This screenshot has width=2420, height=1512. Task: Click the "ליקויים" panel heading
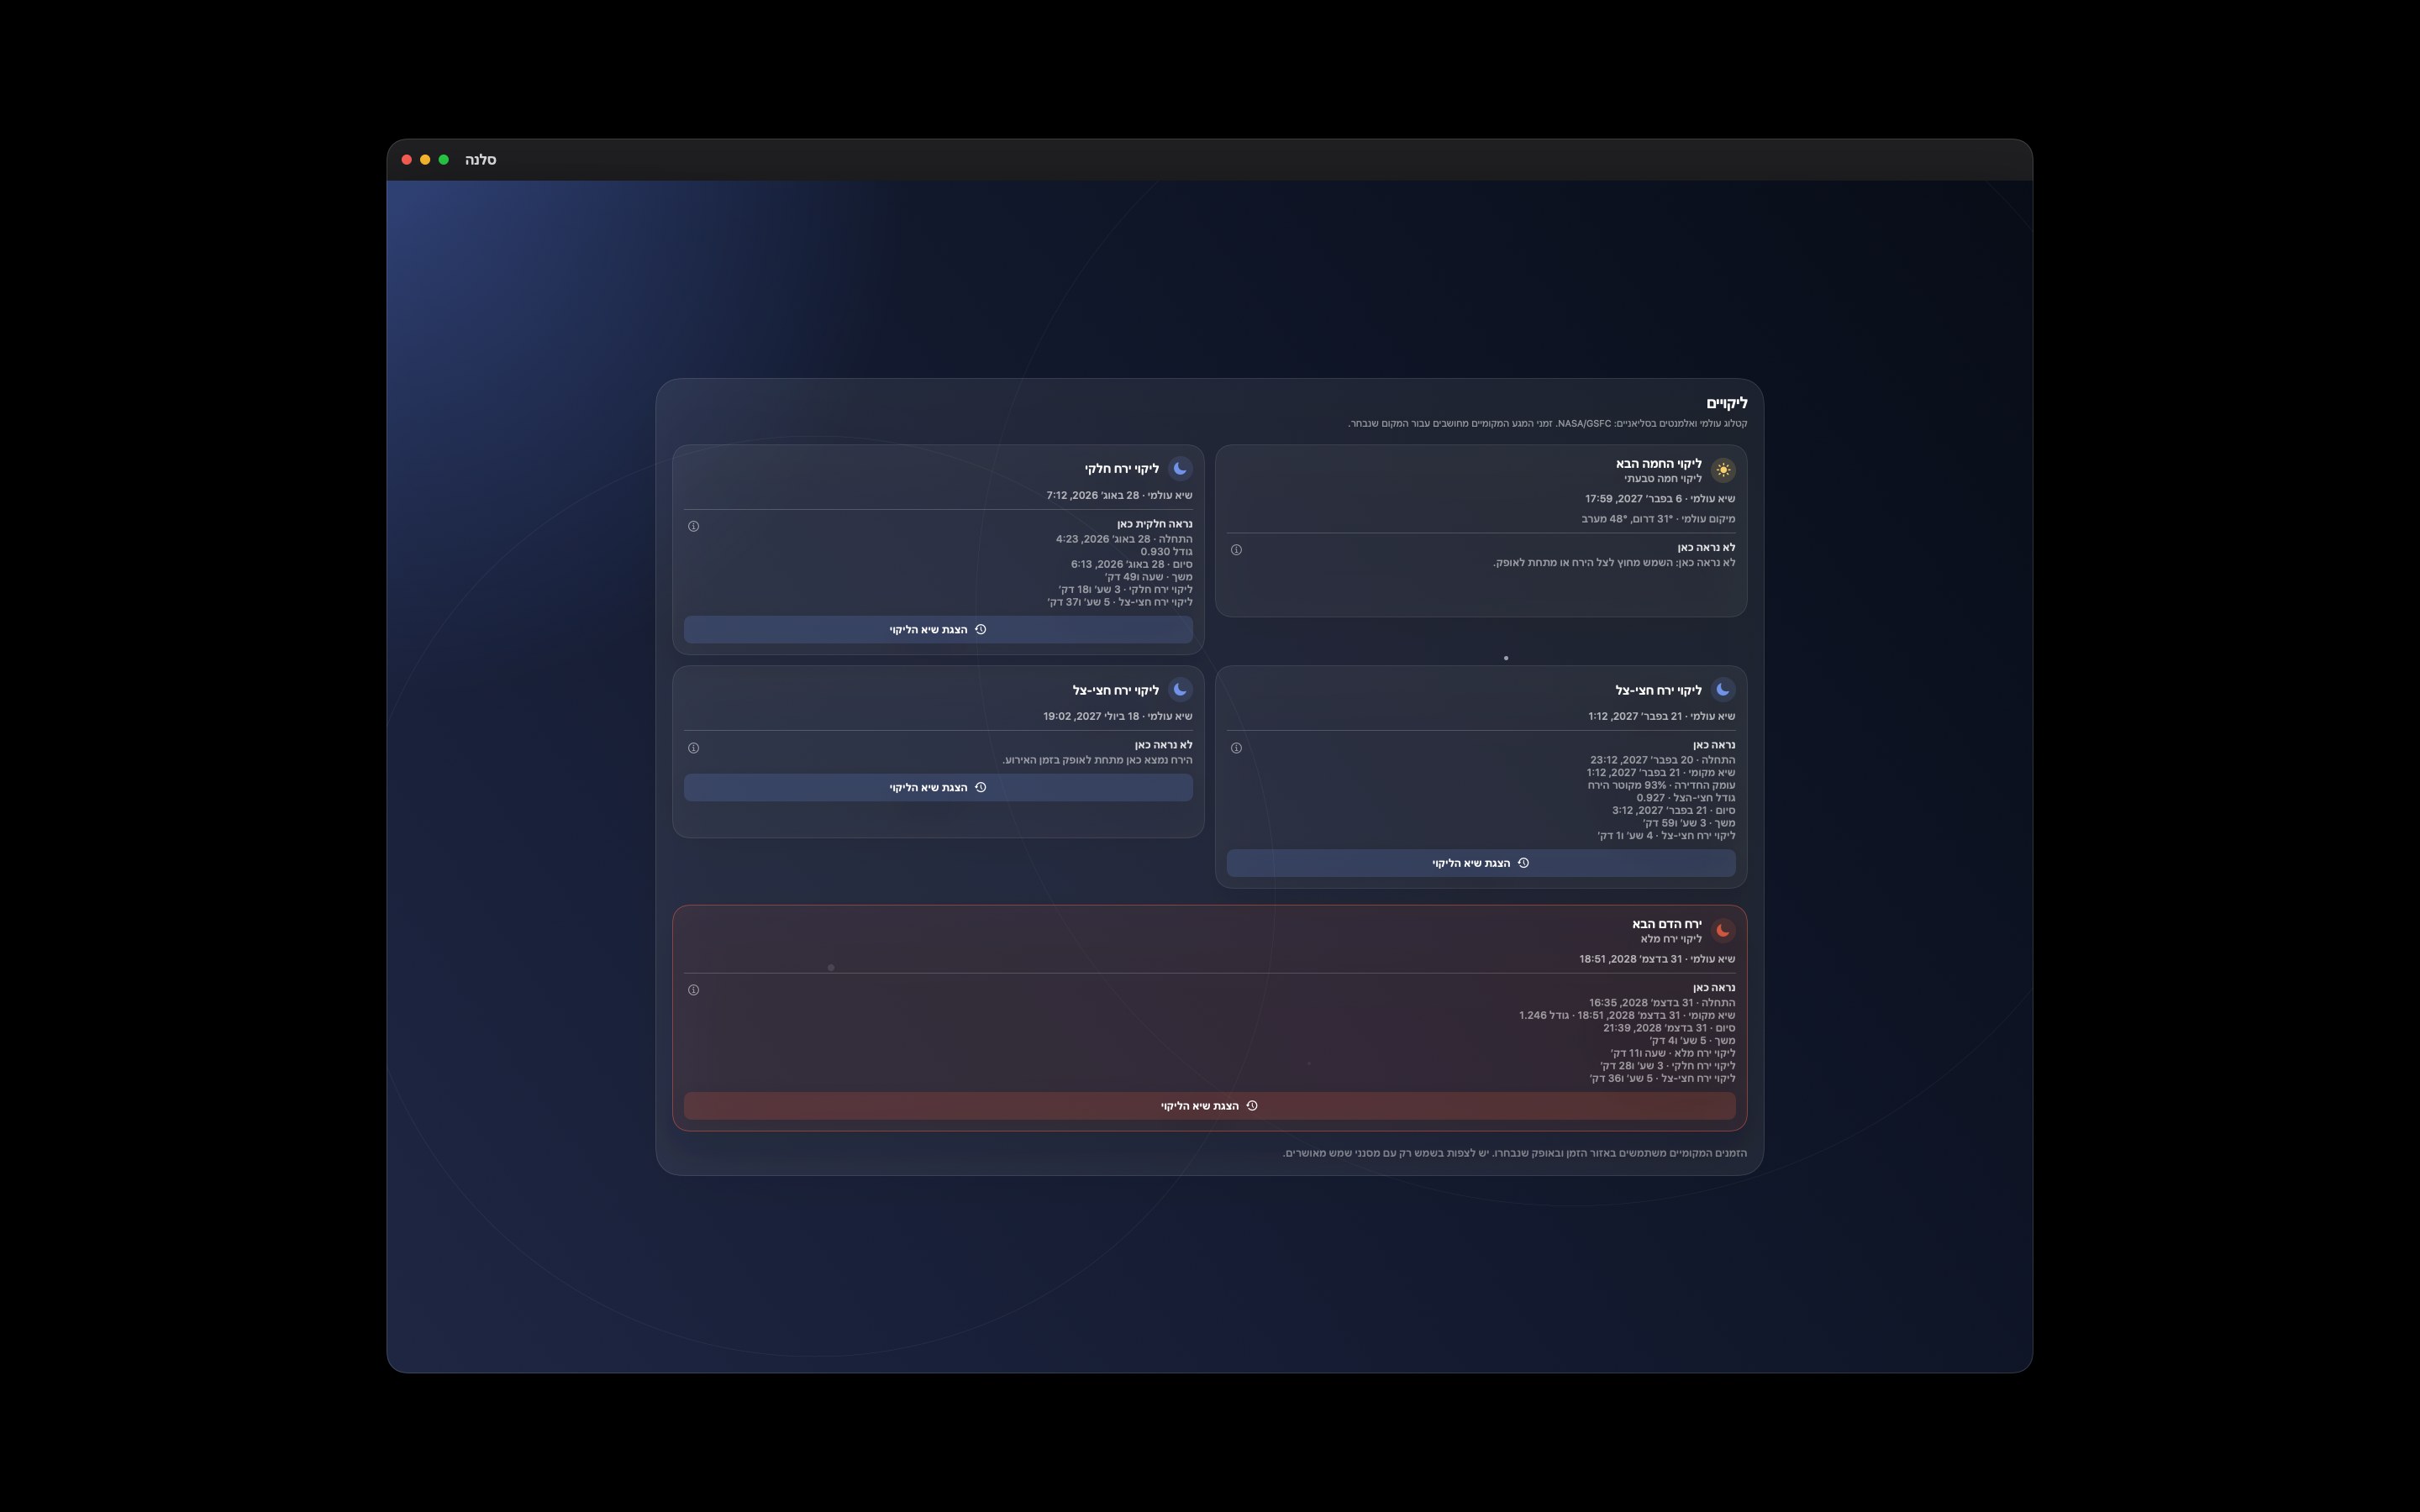tap(1726, 403)
